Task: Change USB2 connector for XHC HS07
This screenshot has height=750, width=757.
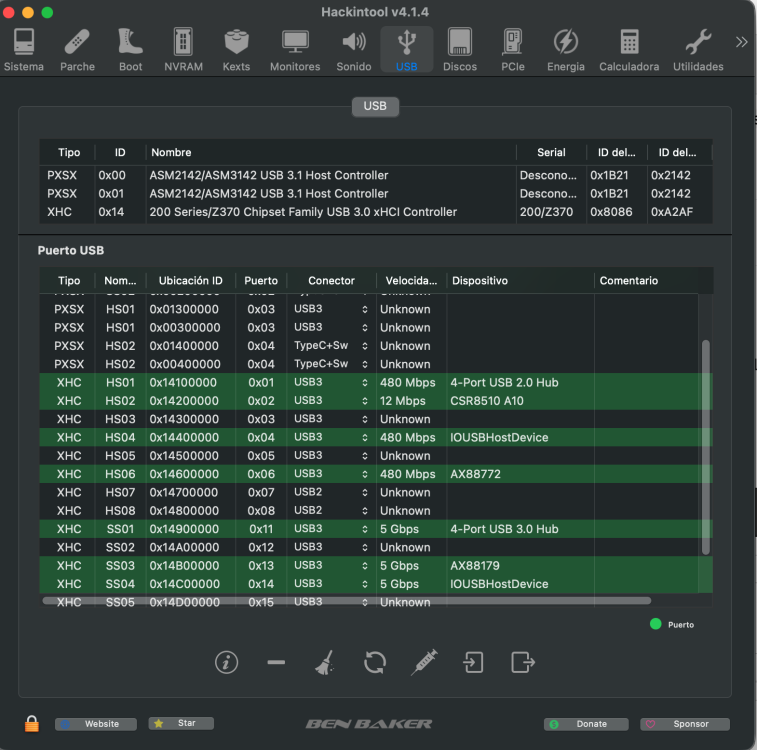Action: tap(331, 492)
